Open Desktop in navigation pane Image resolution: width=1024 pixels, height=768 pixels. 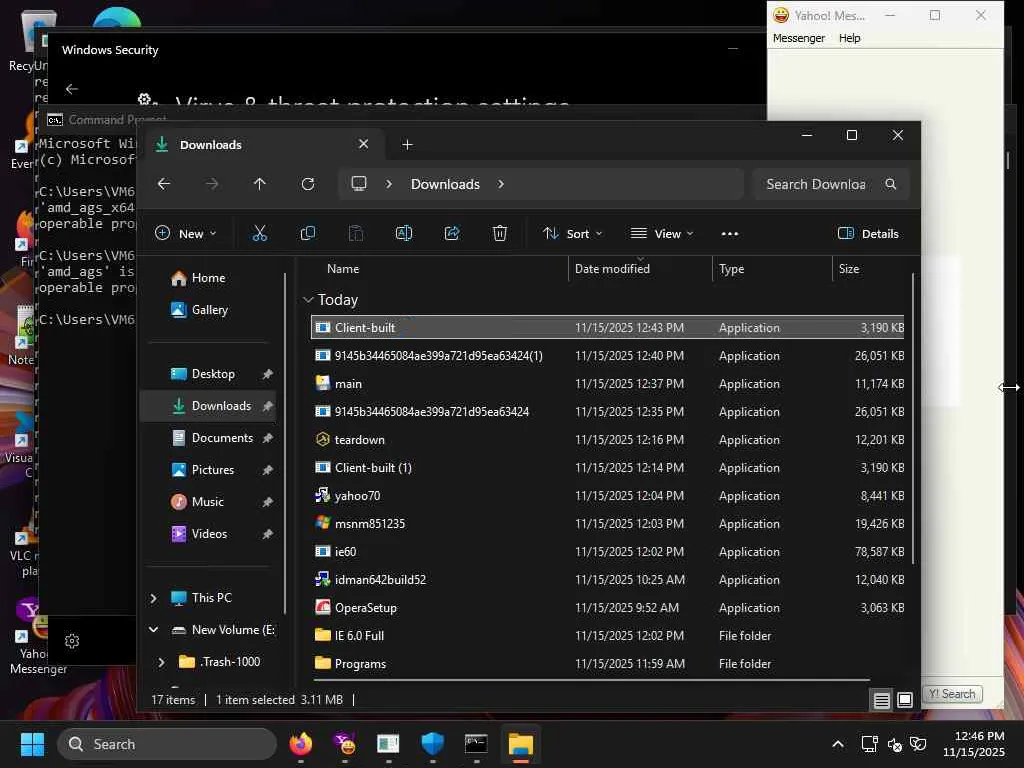pos(213,374)
